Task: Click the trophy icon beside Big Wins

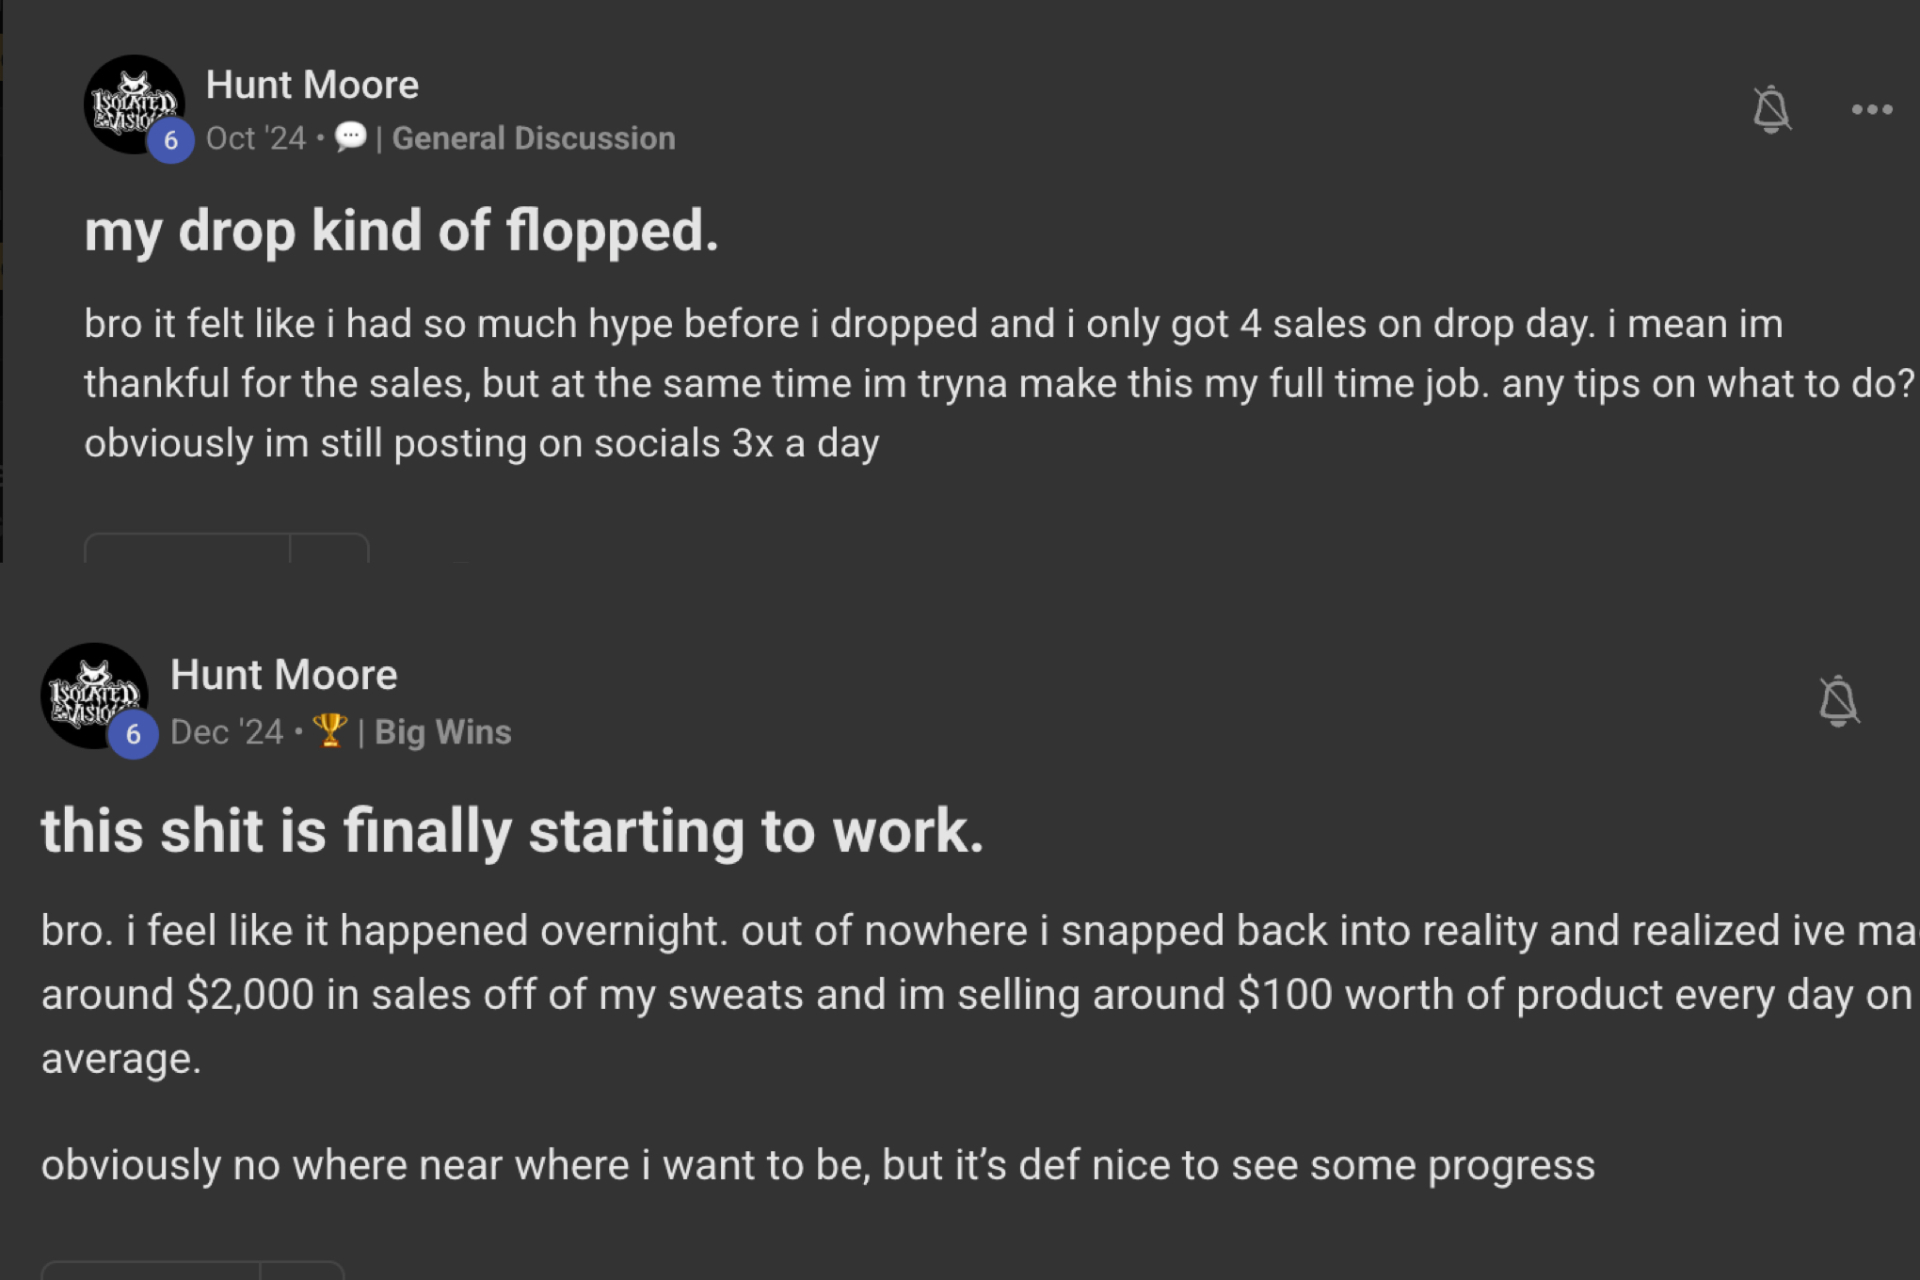Action: tap(329, 731)
